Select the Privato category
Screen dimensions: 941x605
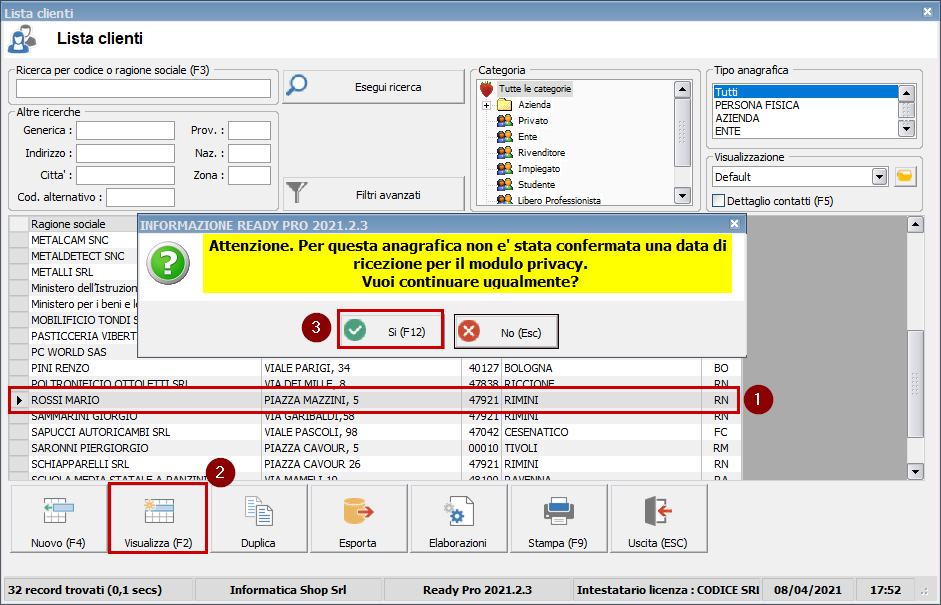pos(533,121)
